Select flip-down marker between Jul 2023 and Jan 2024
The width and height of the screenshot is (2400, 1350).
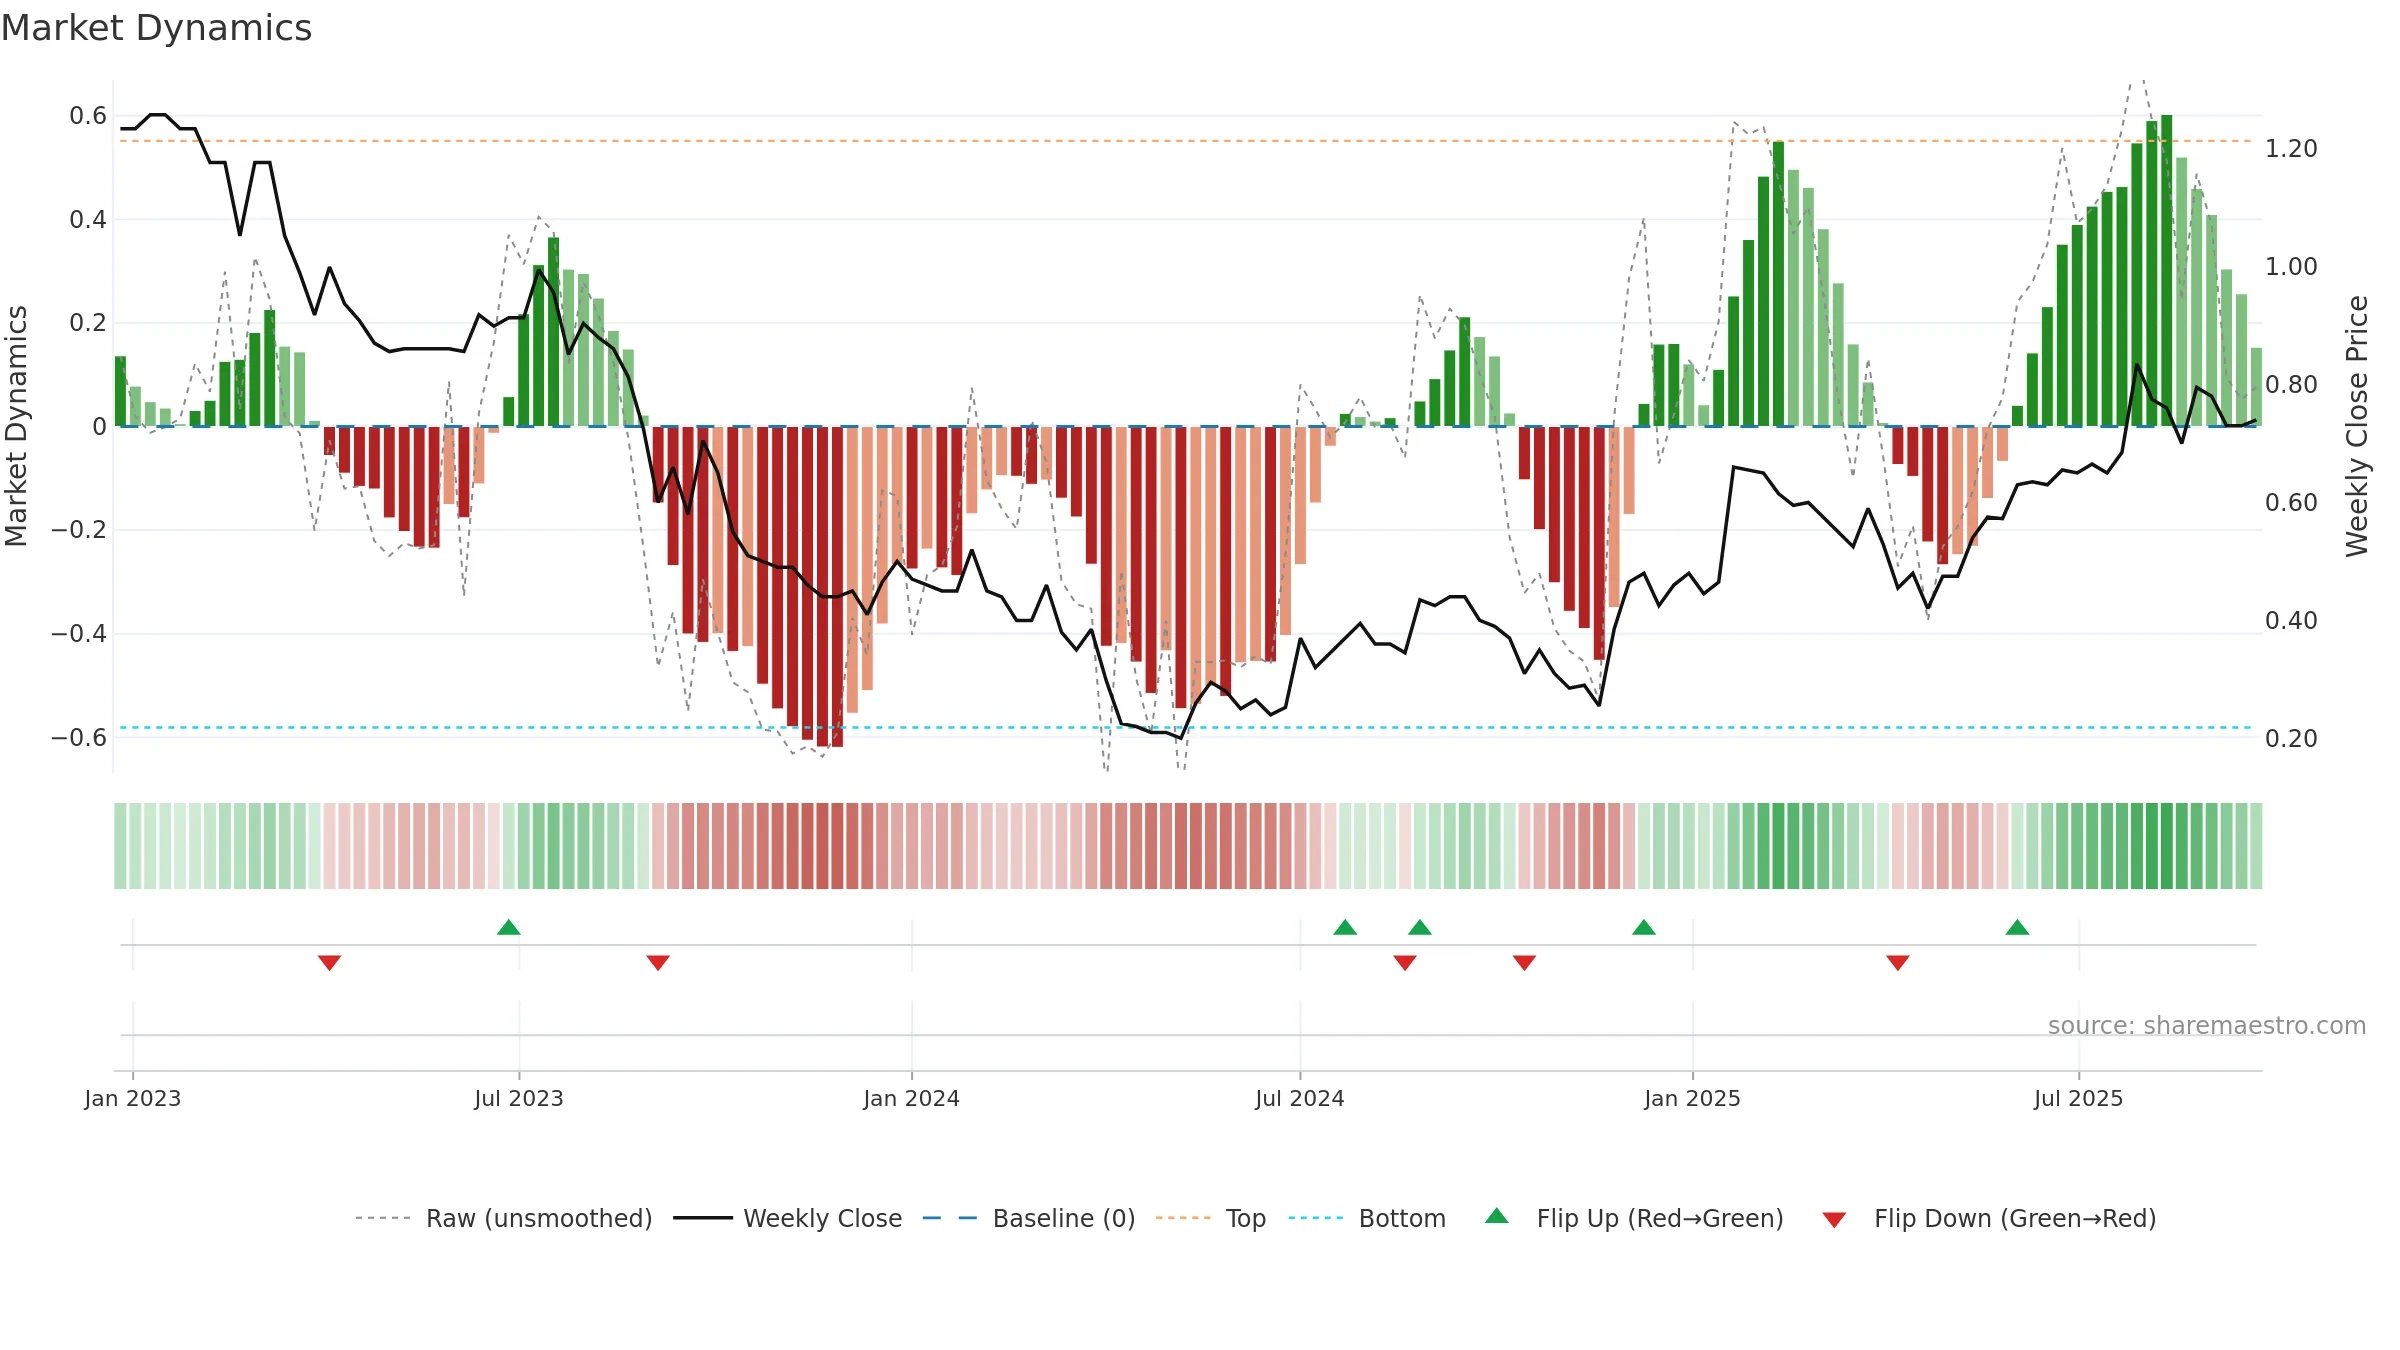pos(658,963)
